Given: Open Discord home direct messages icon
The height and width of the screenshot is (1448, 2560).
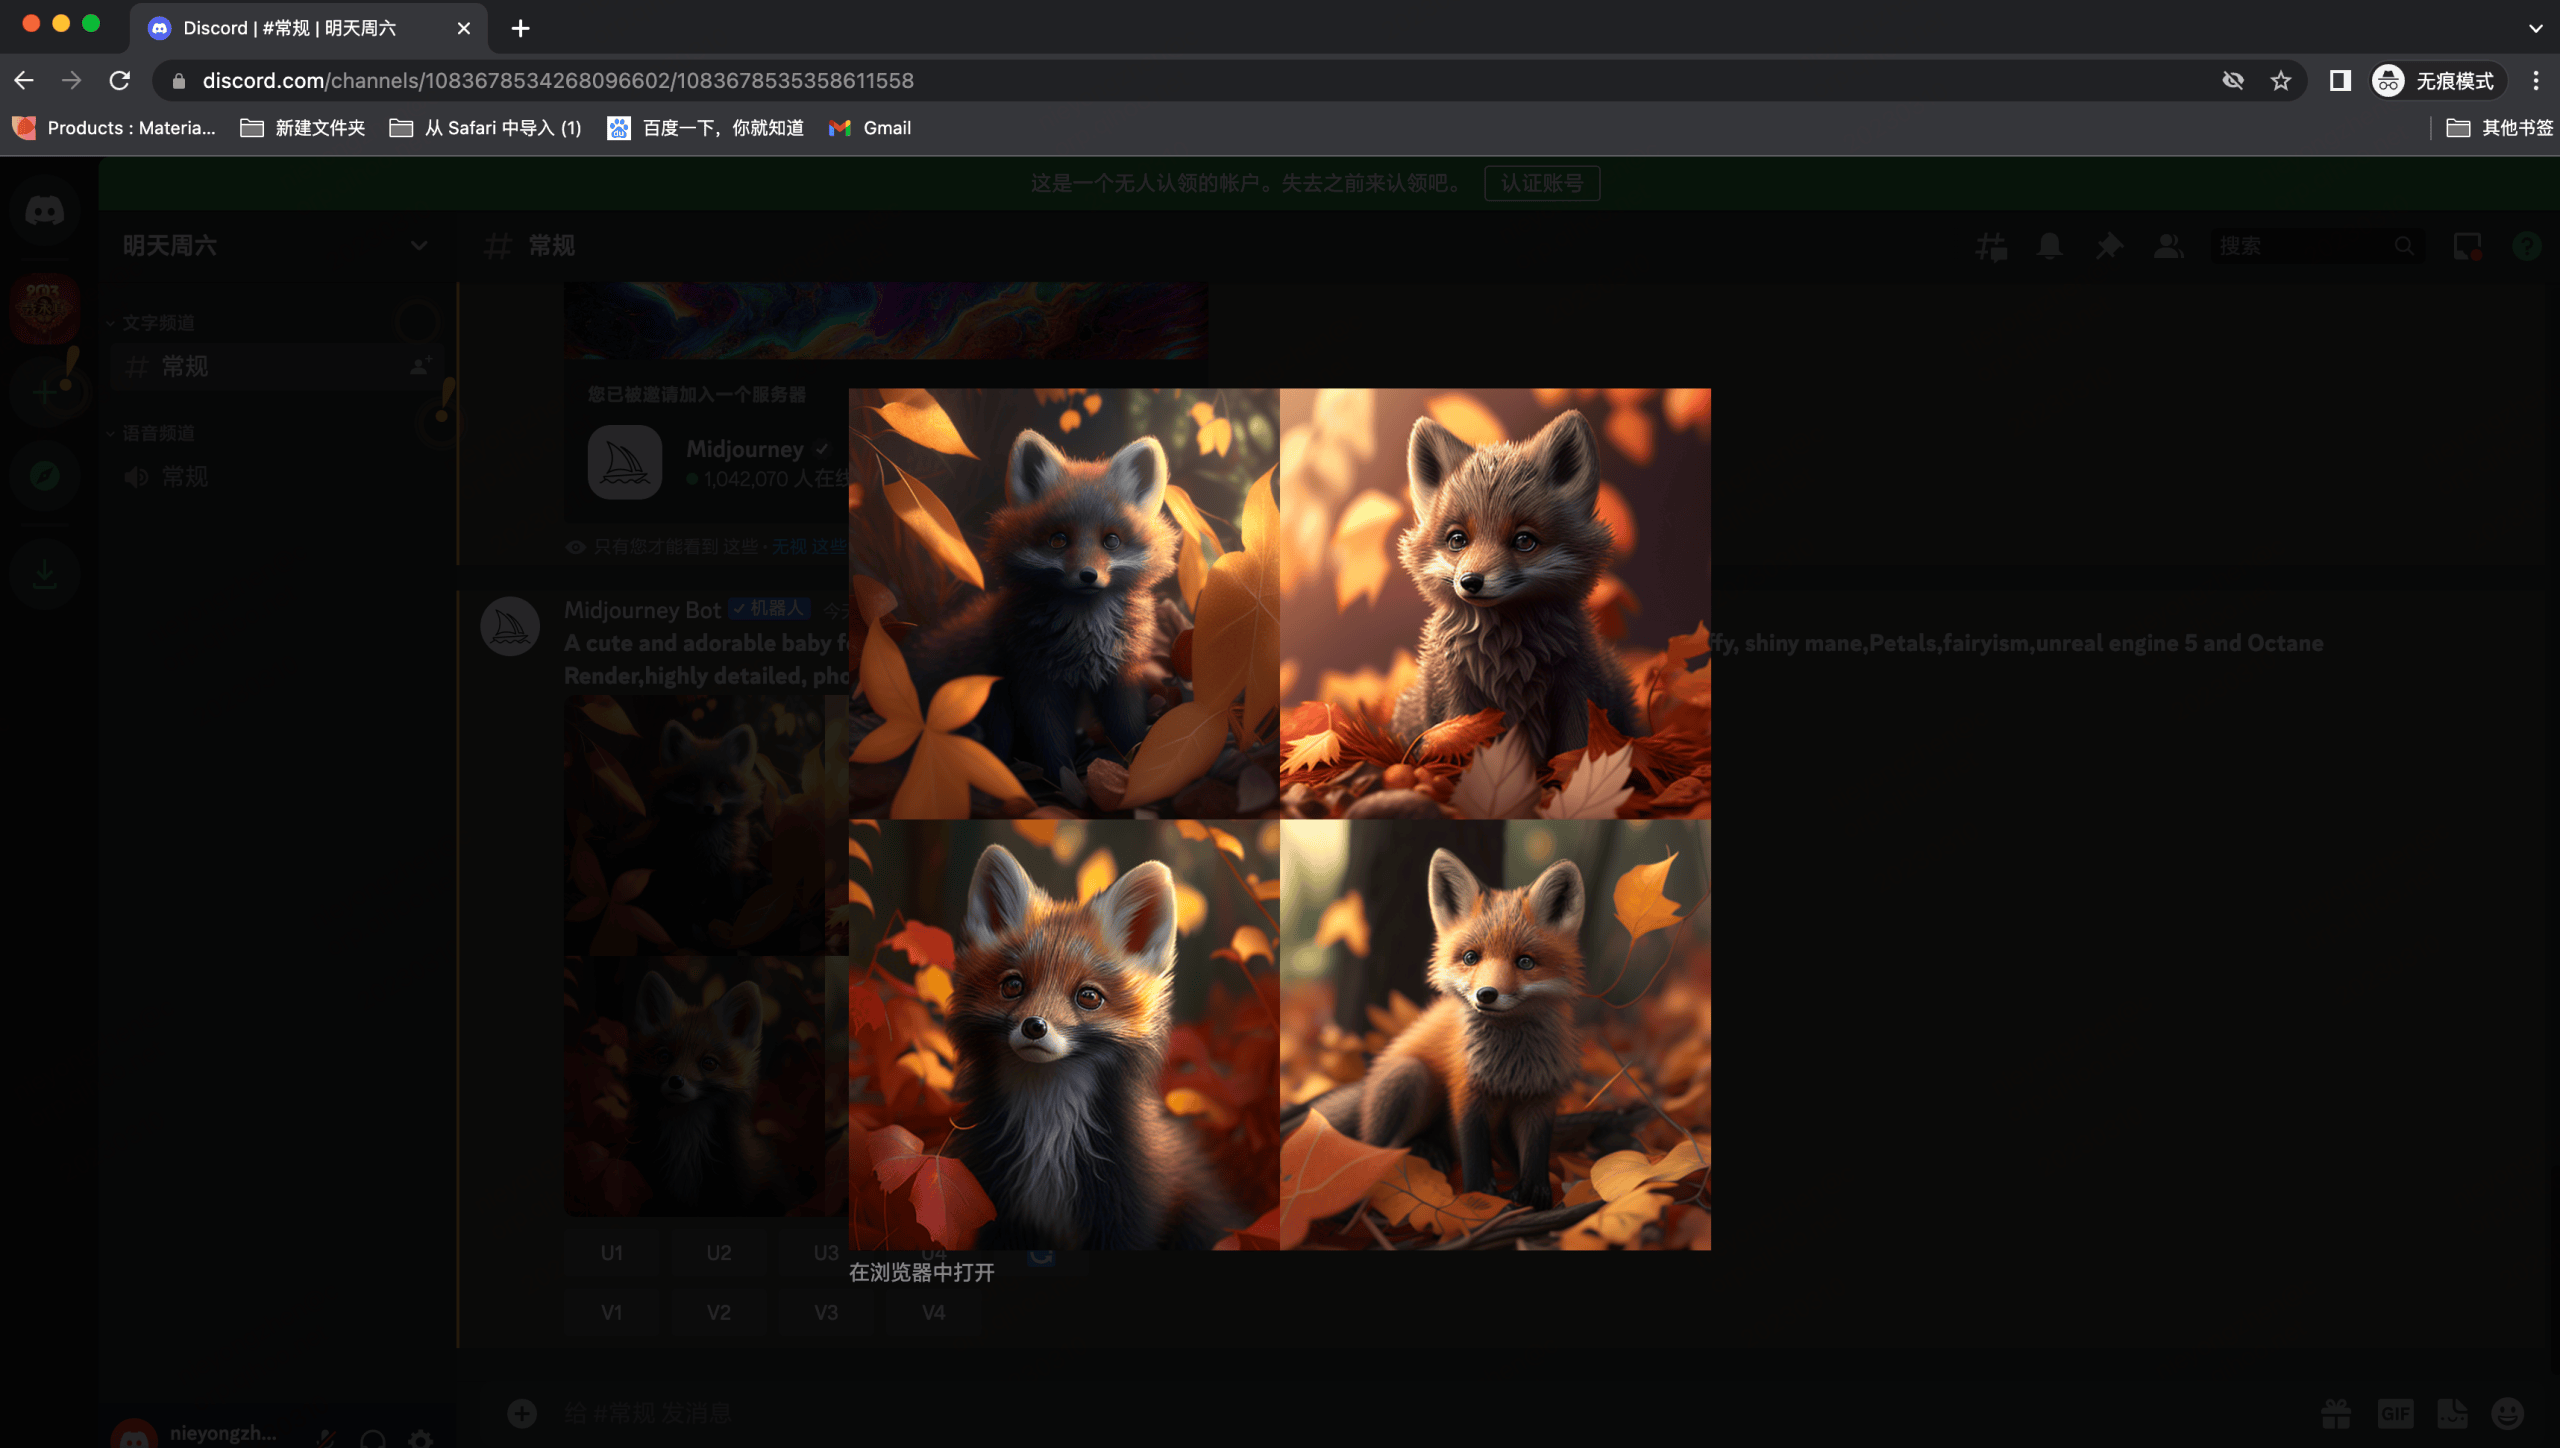Looking at the screenshot, I should coord(44,211).
